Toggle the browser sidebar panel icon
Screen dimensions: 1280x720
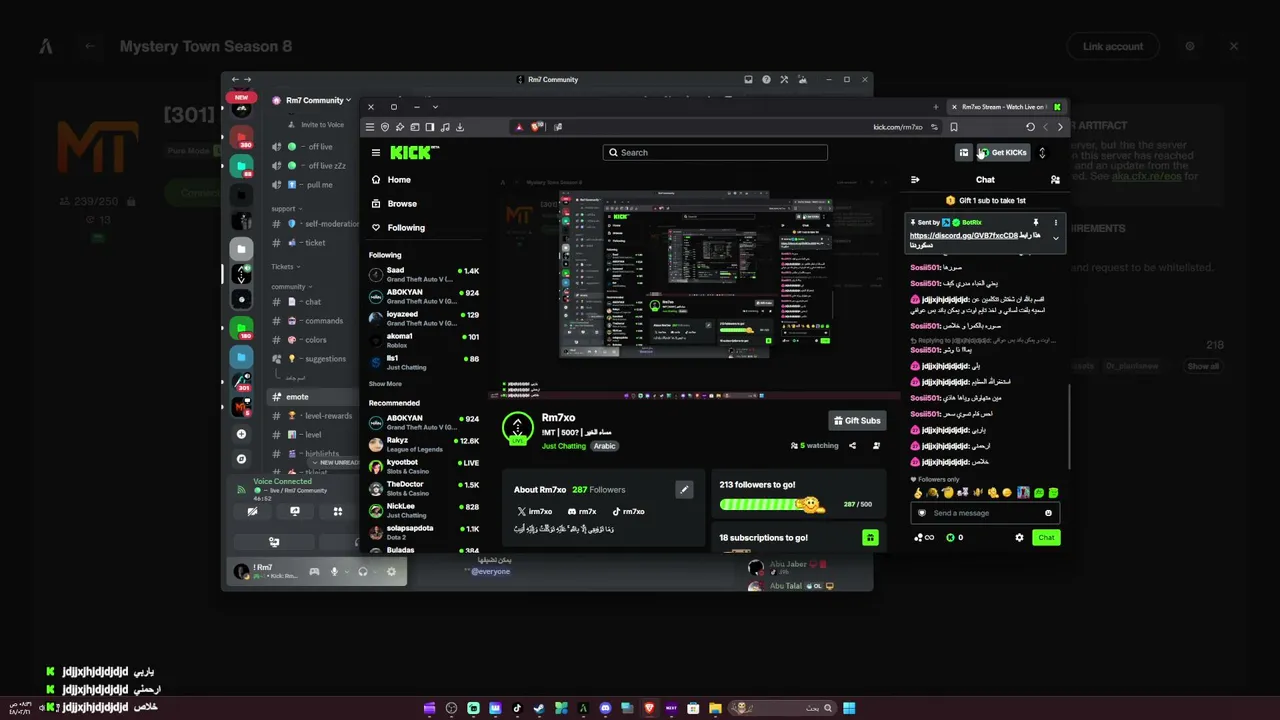point(430,127)
